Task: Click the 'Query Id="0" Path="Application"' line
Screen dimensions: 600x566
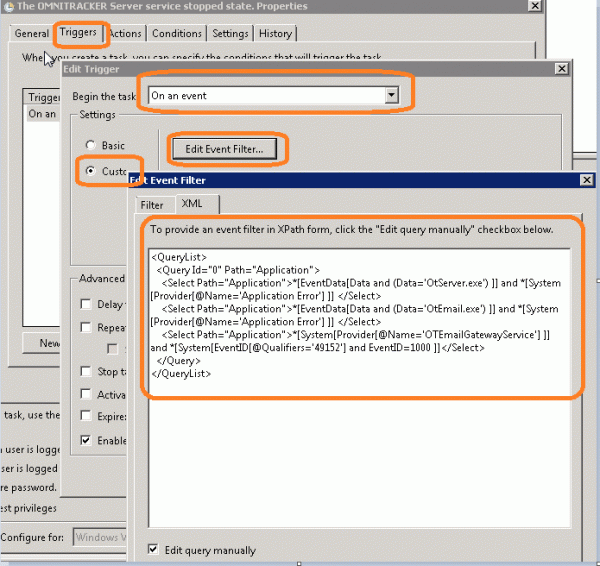Action: point(238,270)
